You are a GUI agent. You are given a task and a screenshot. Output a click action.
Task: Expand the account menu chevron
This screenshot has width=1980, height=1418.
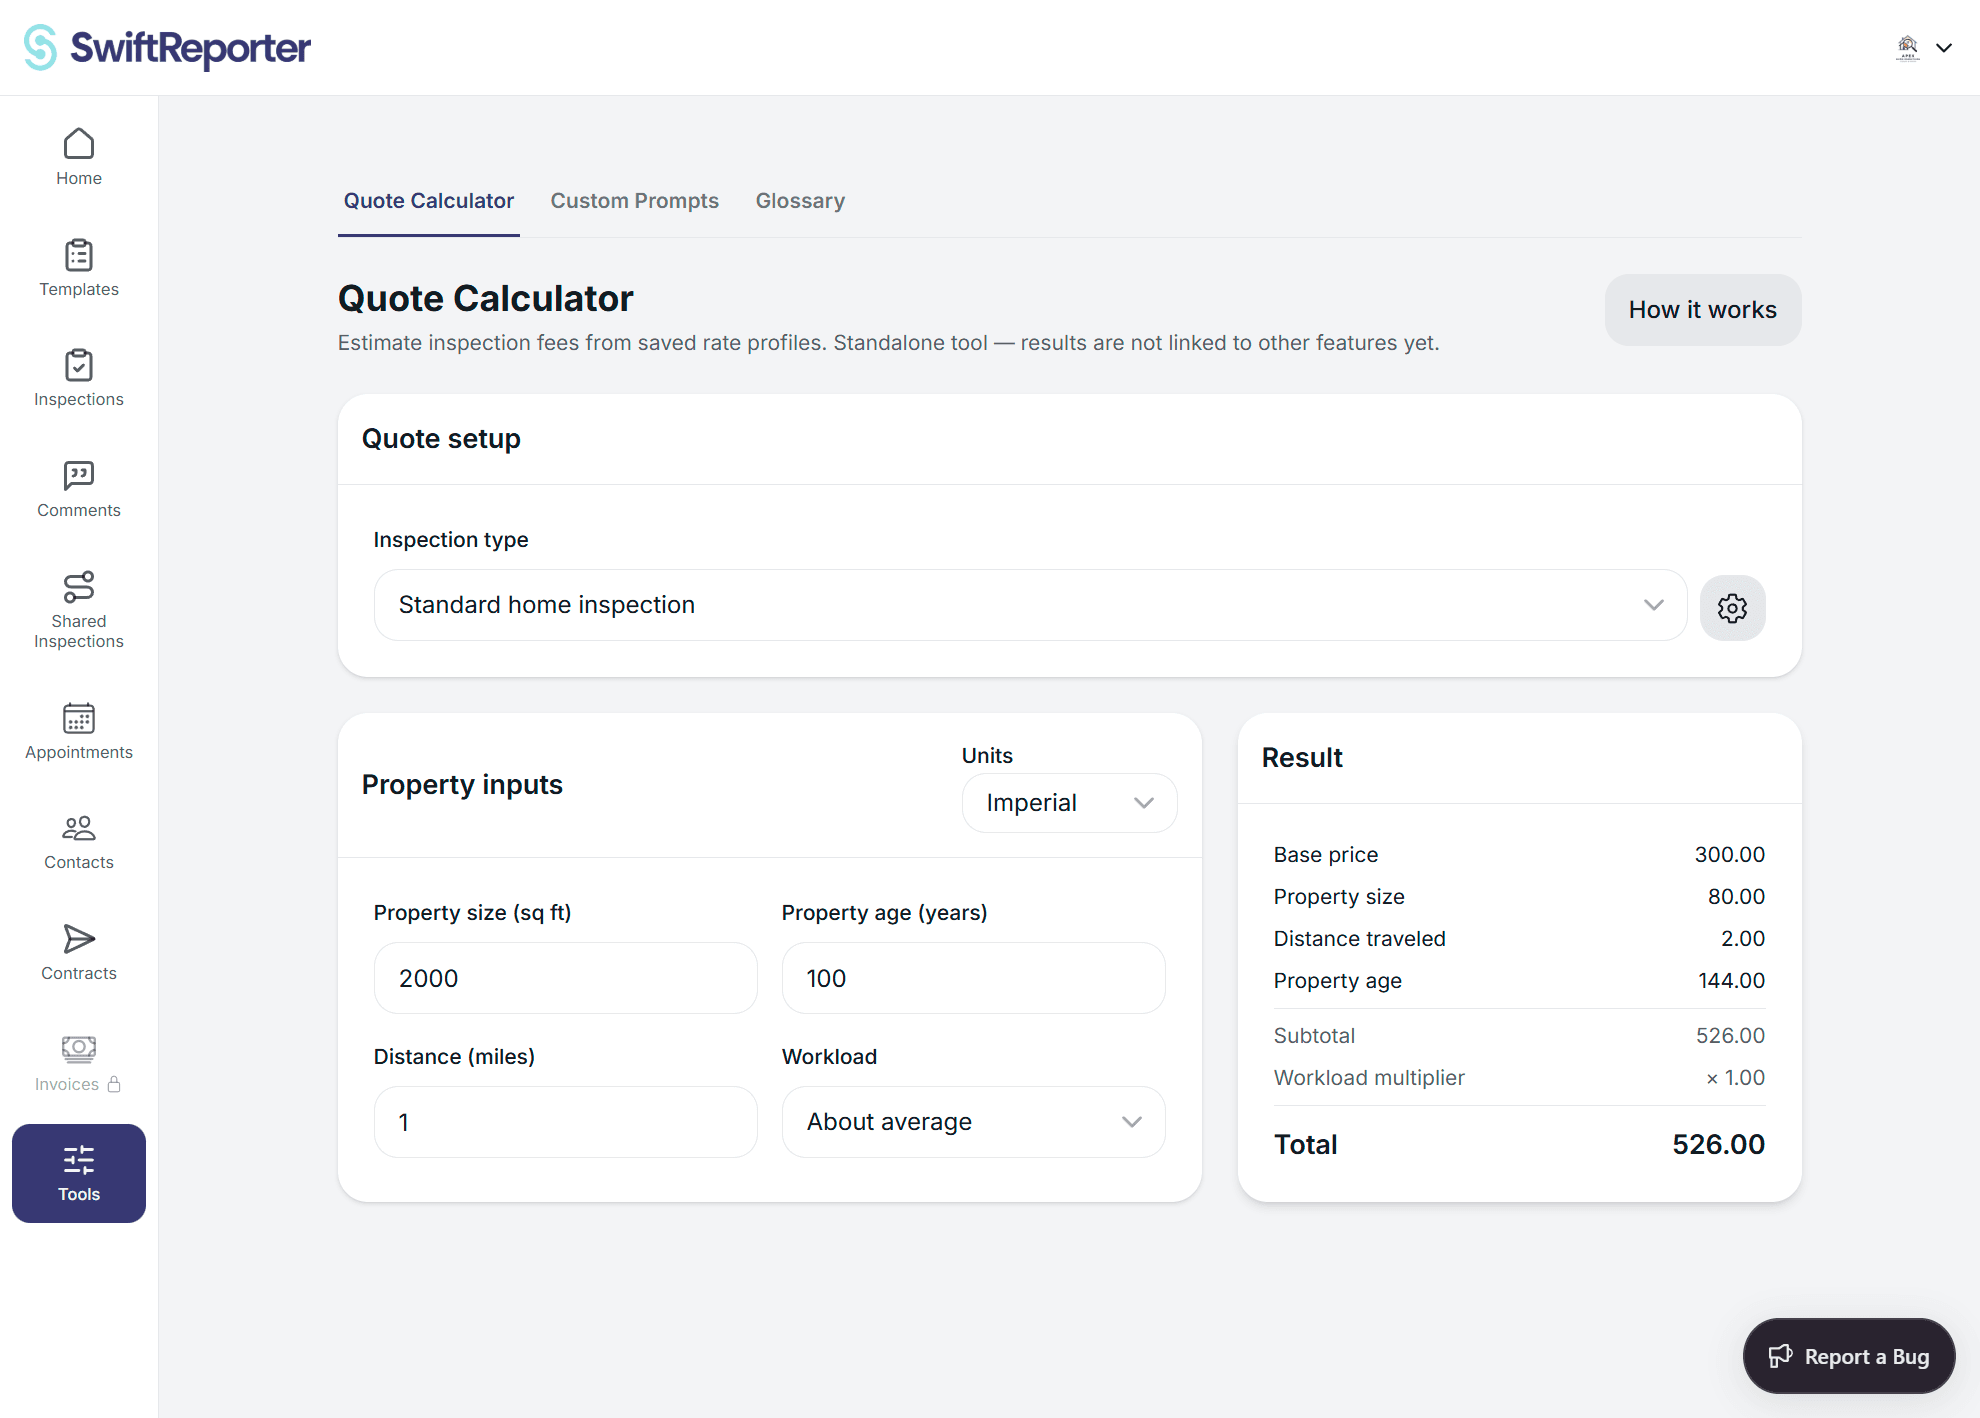1944,47
